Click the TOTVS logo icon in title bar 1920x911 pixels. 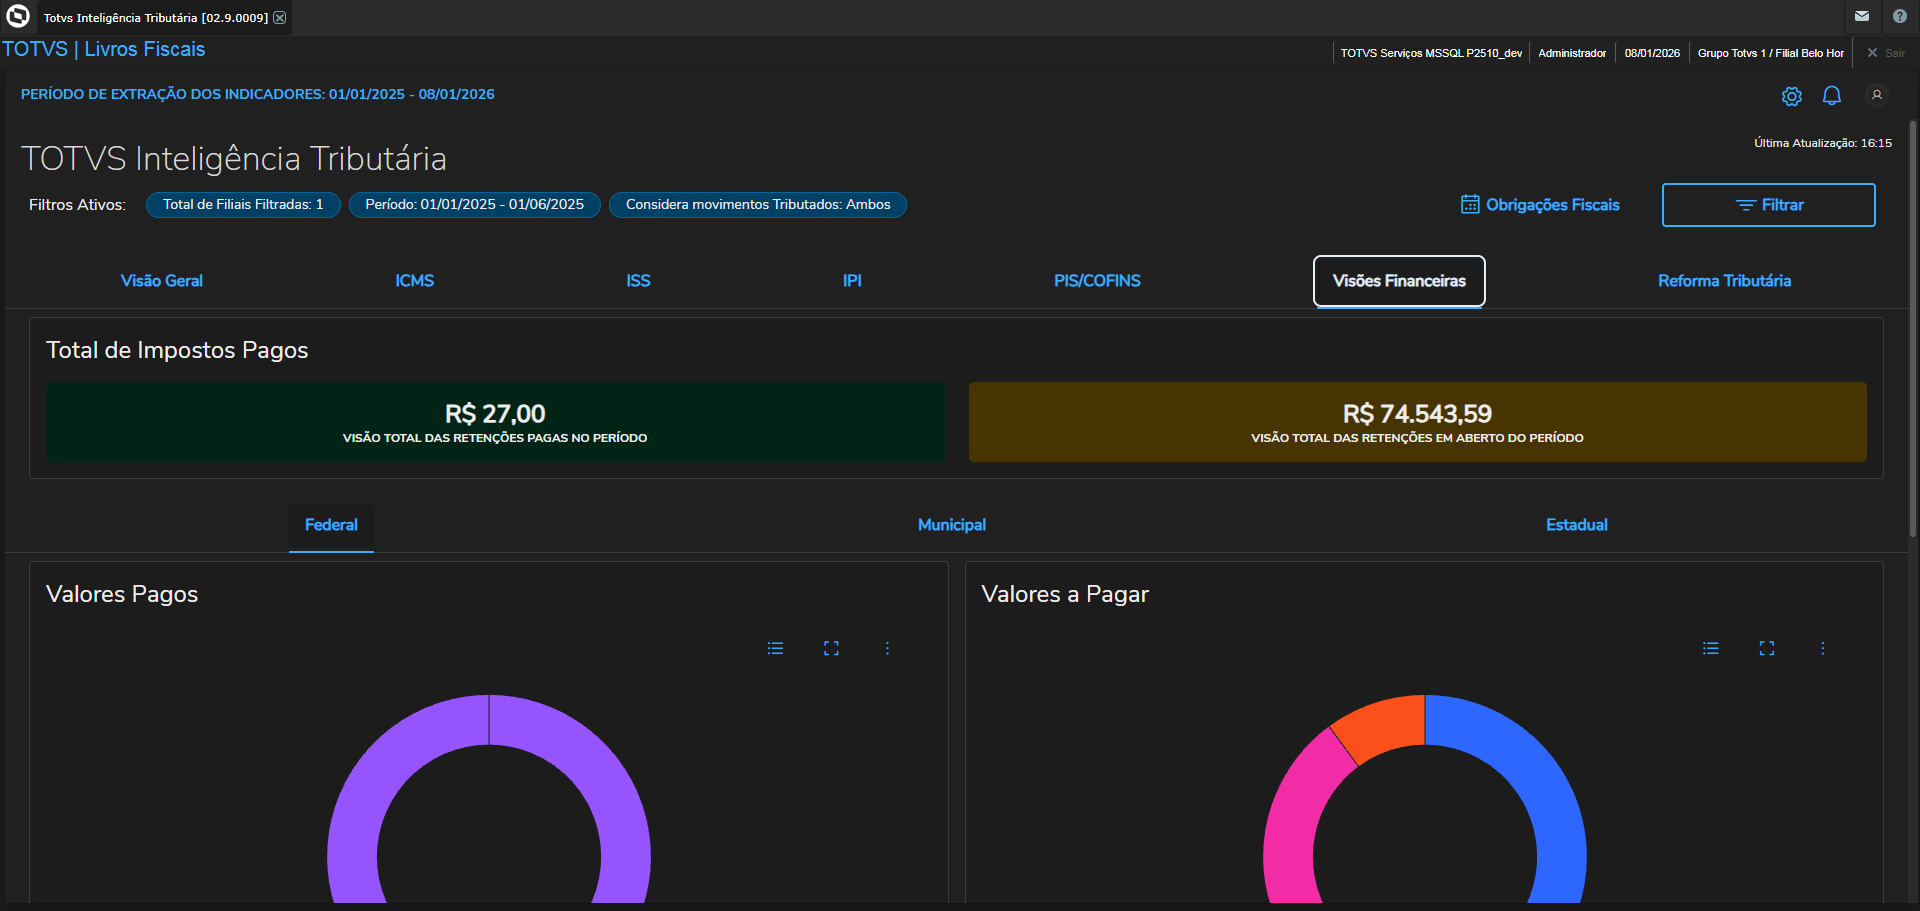pos(18,17)
